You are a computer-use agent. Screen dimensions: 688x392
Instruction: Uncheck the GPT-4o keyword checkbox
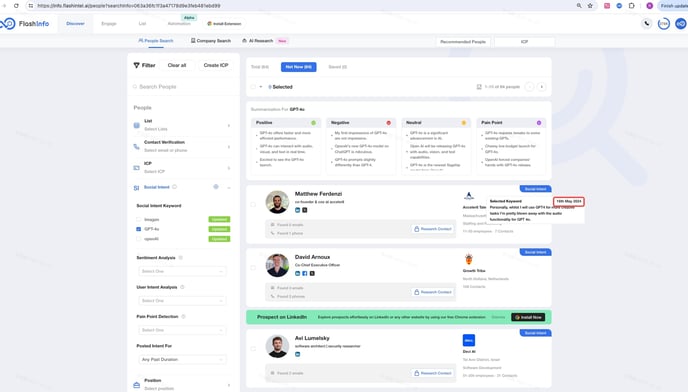tap(139, 229)
